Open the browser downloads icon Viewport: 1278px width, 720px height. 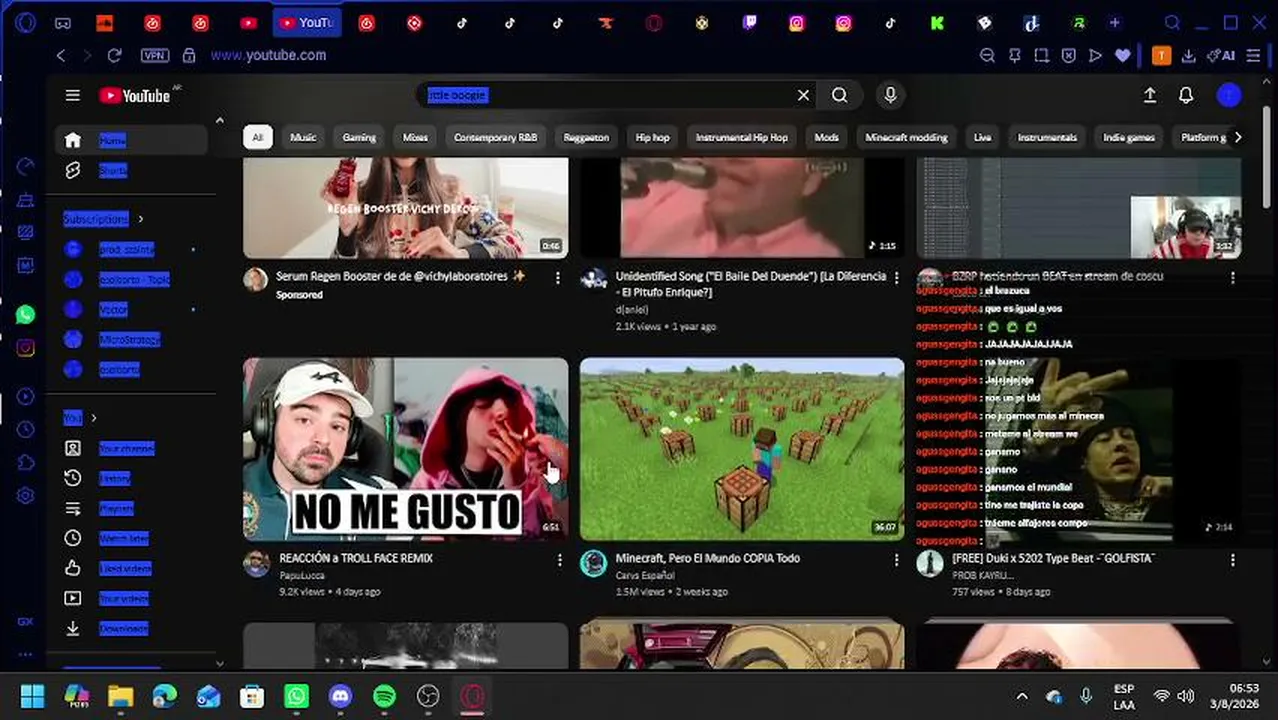[1189, 56]
